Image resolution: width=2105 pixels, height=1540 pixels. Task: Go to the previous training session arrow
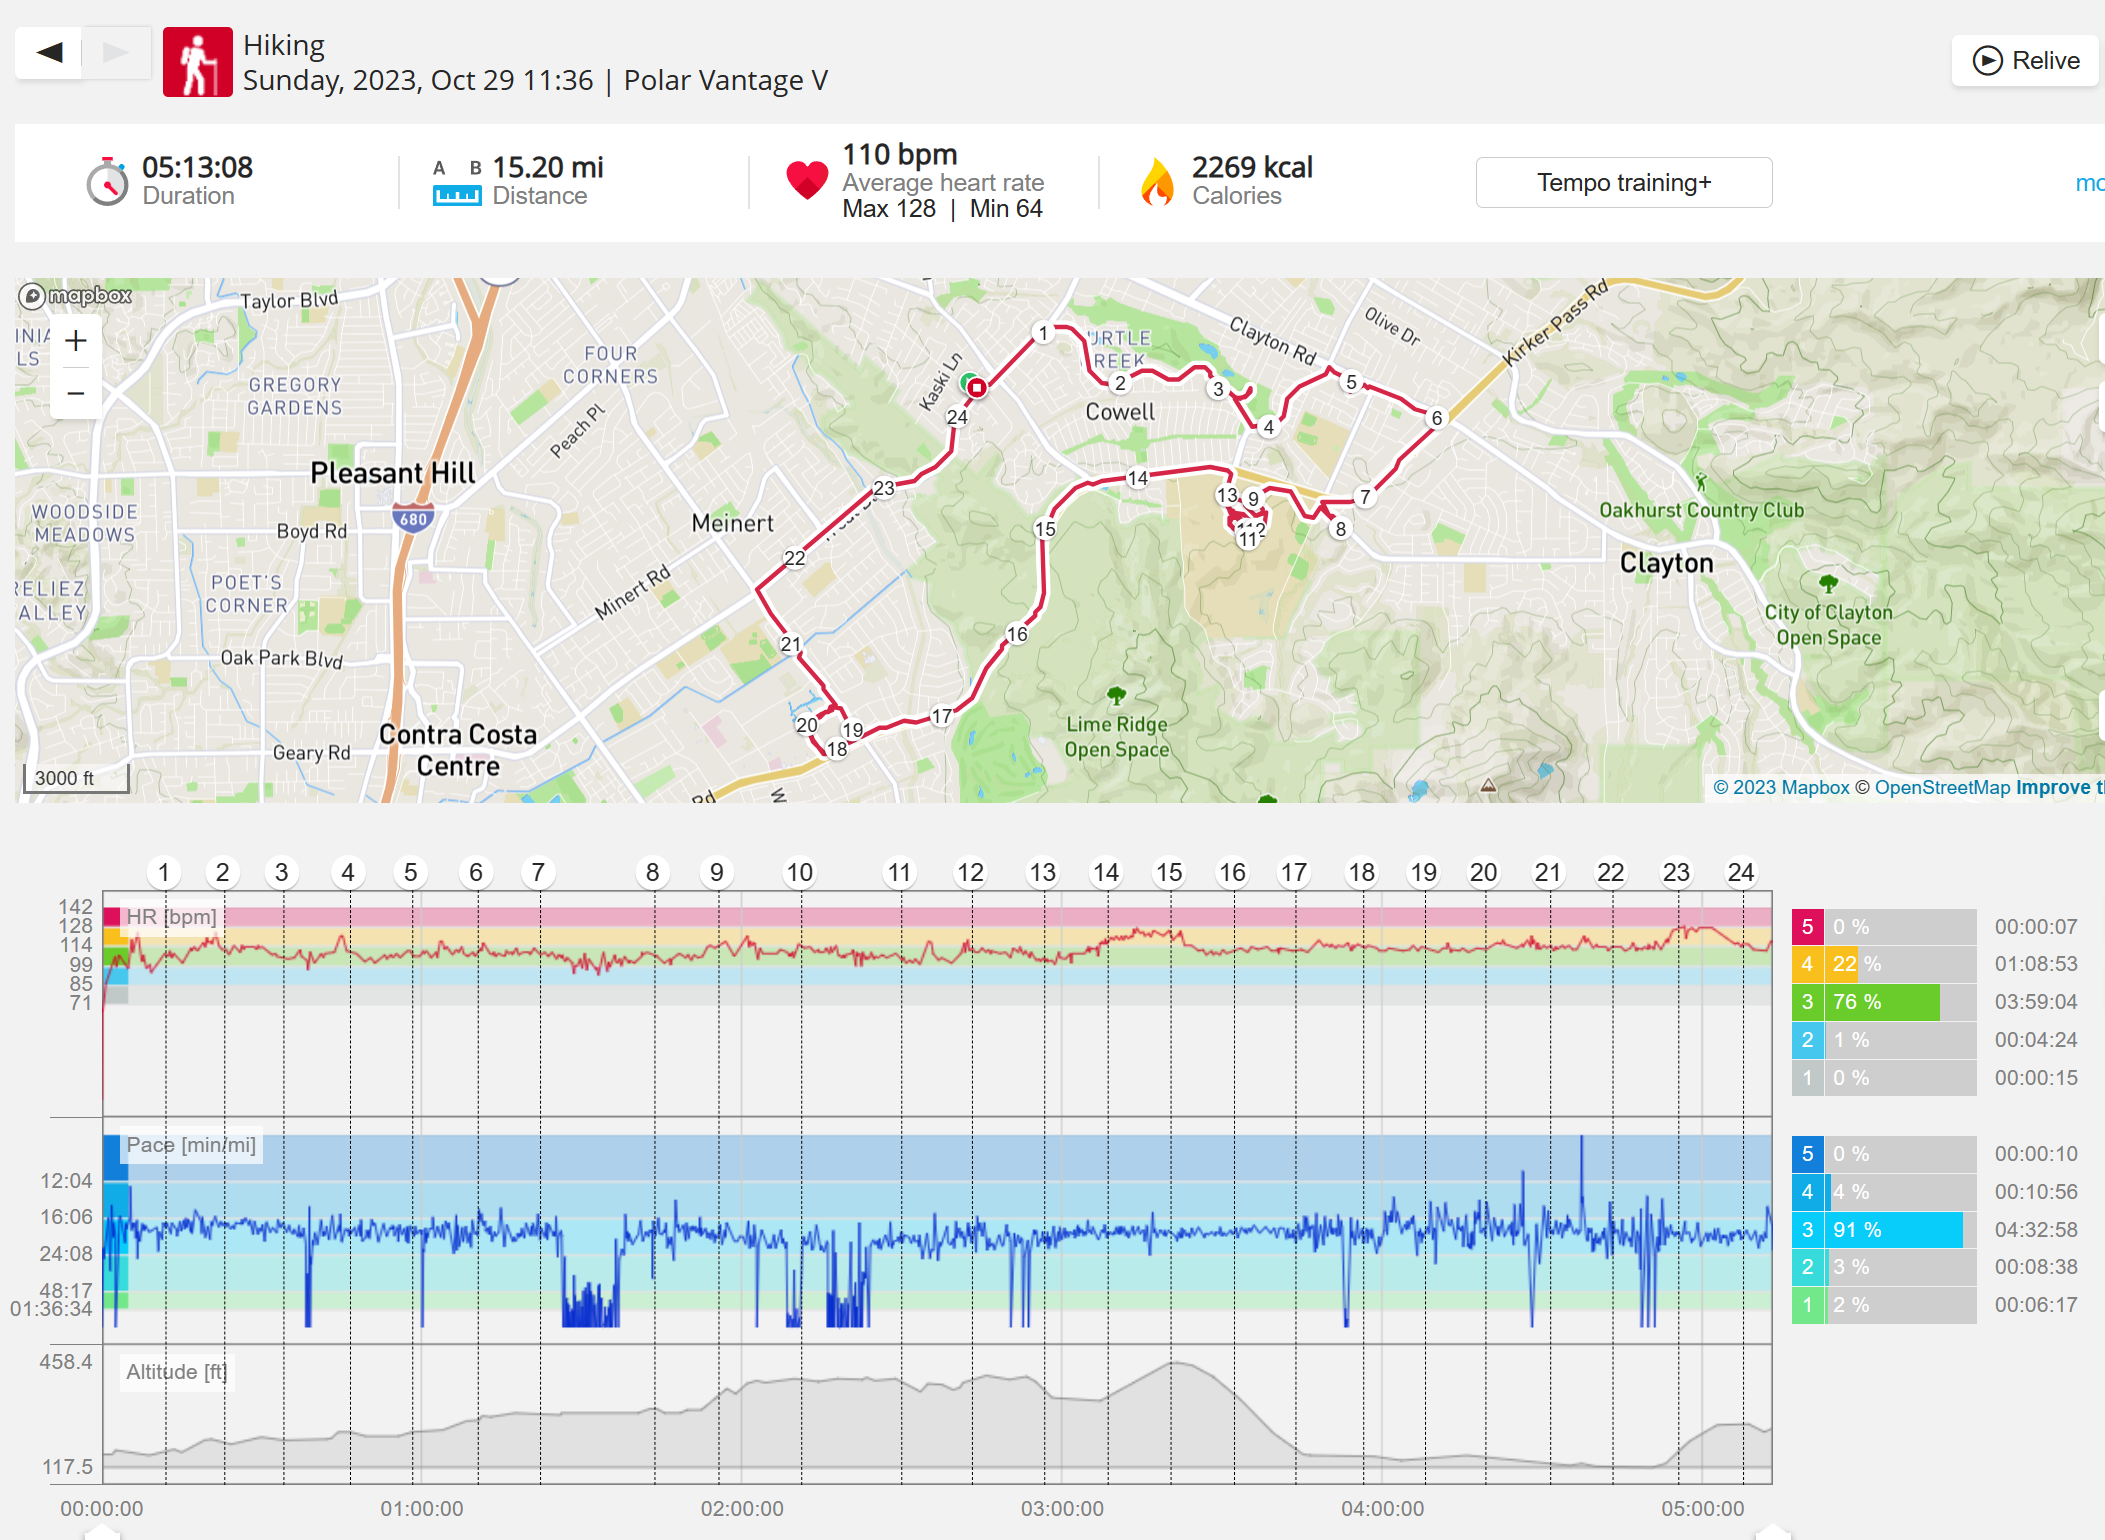coord(49,53)
